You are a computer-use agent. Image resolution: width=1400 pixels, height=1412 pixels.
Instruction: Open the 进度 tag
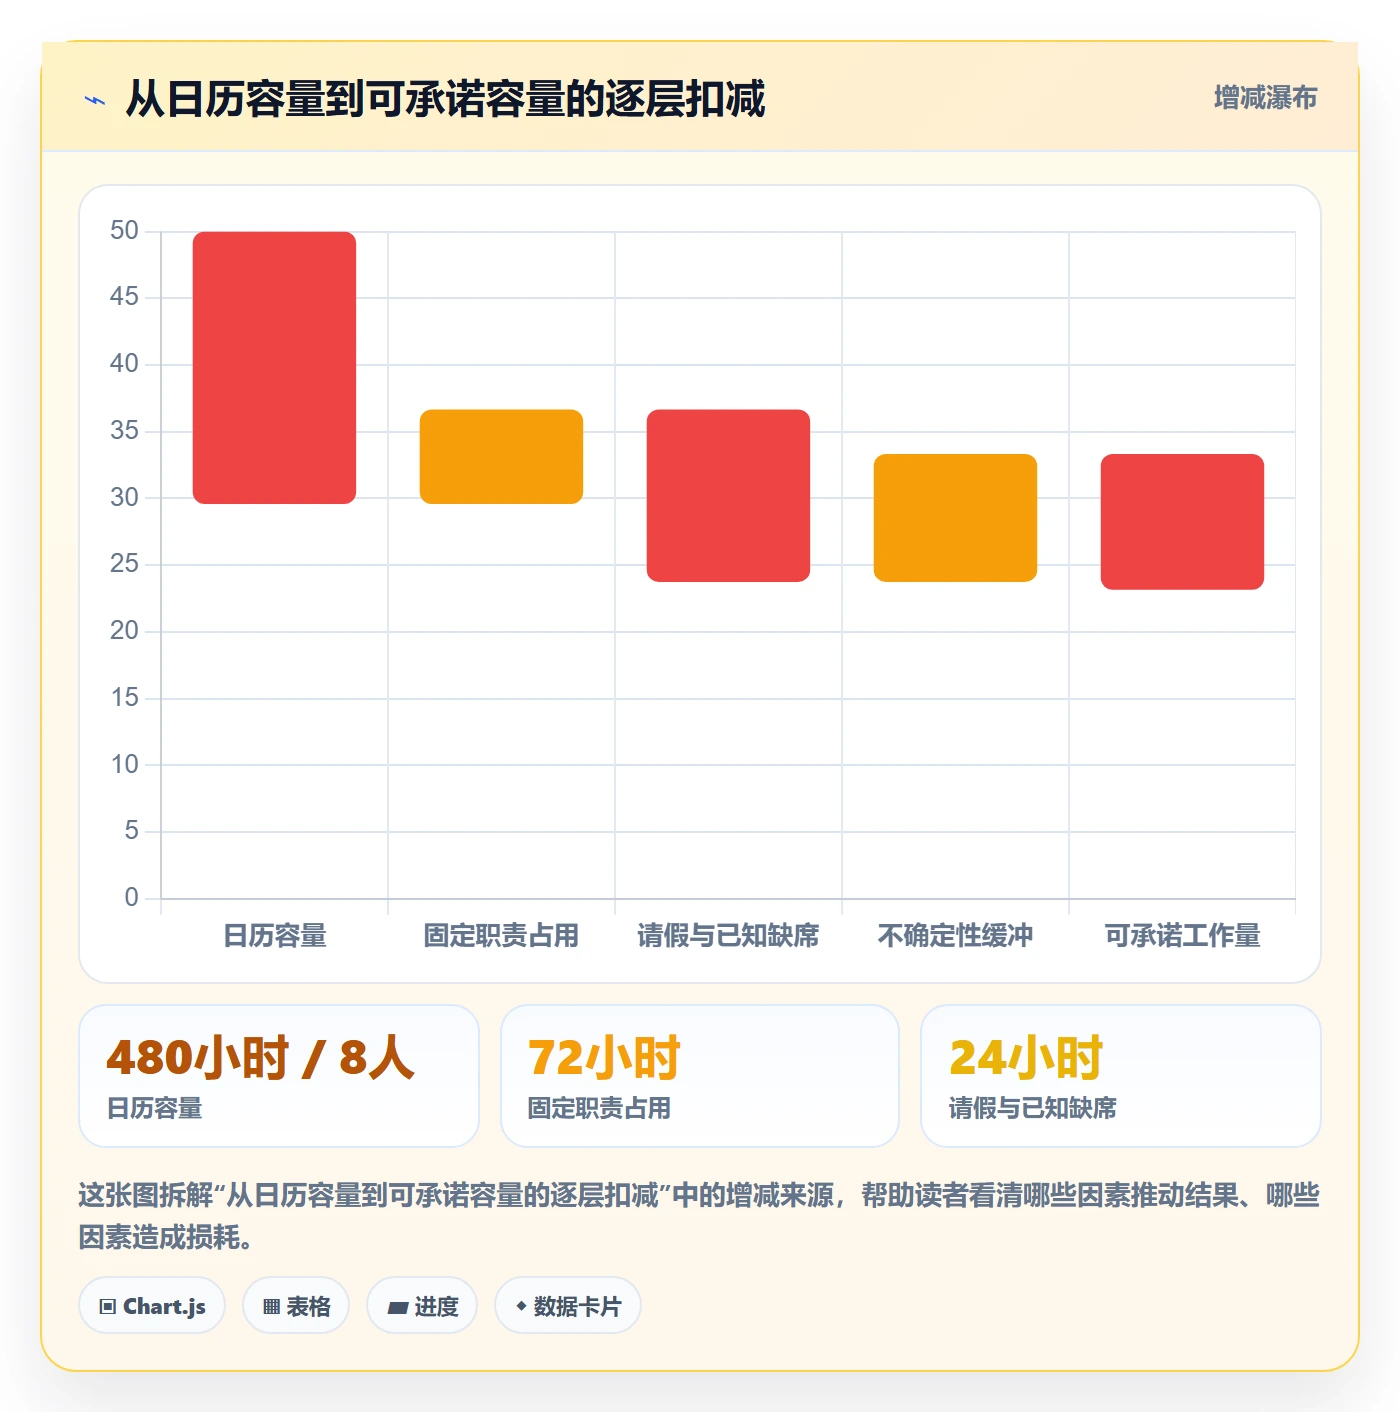pyautogui.click(x=422, y=1306)
